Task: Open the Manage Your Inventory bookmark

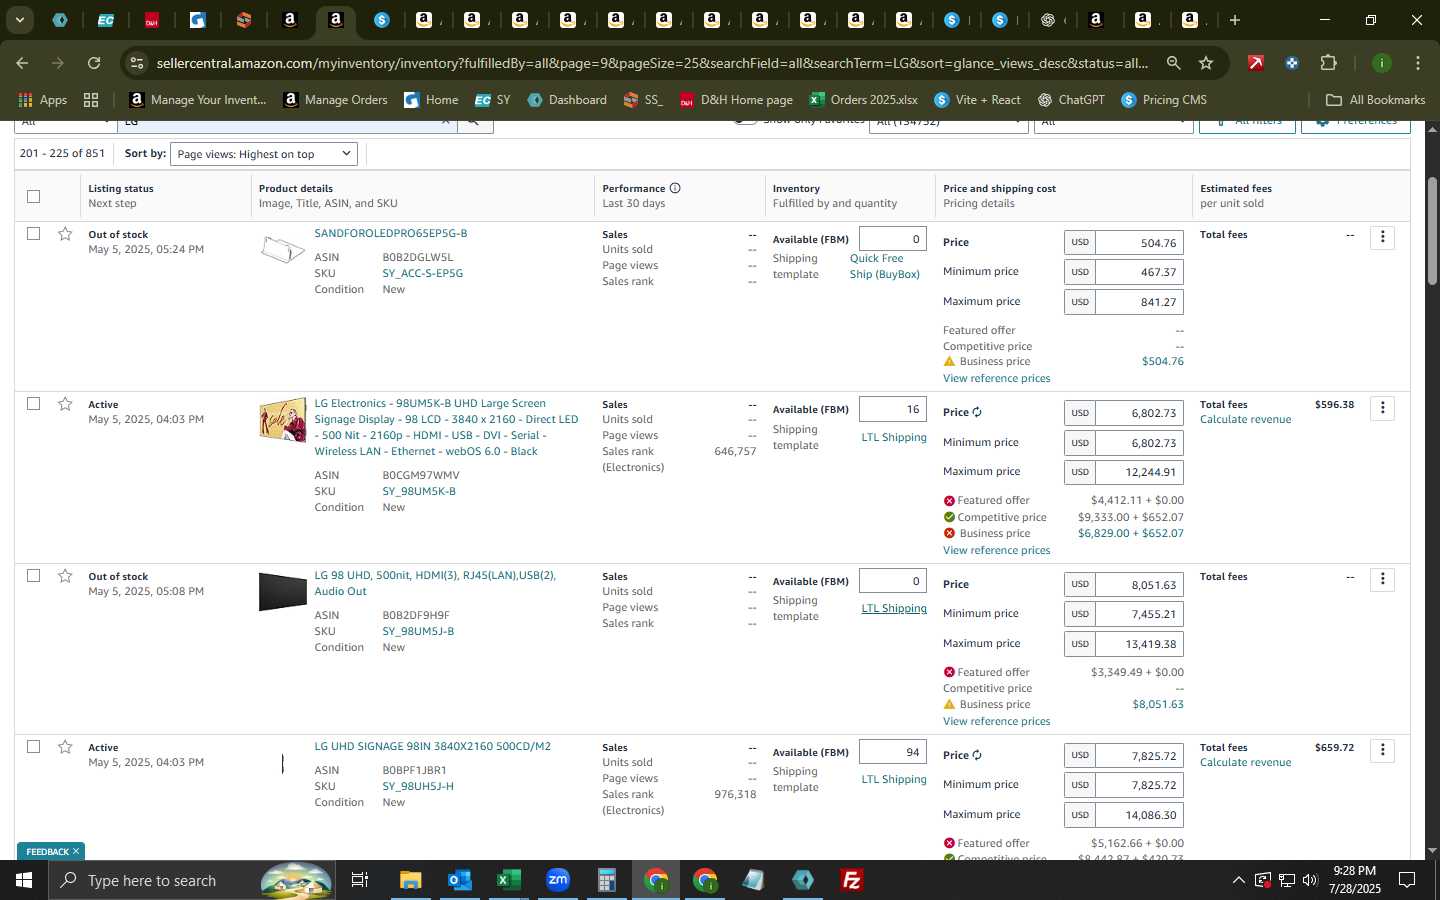Action: [198, 100]
